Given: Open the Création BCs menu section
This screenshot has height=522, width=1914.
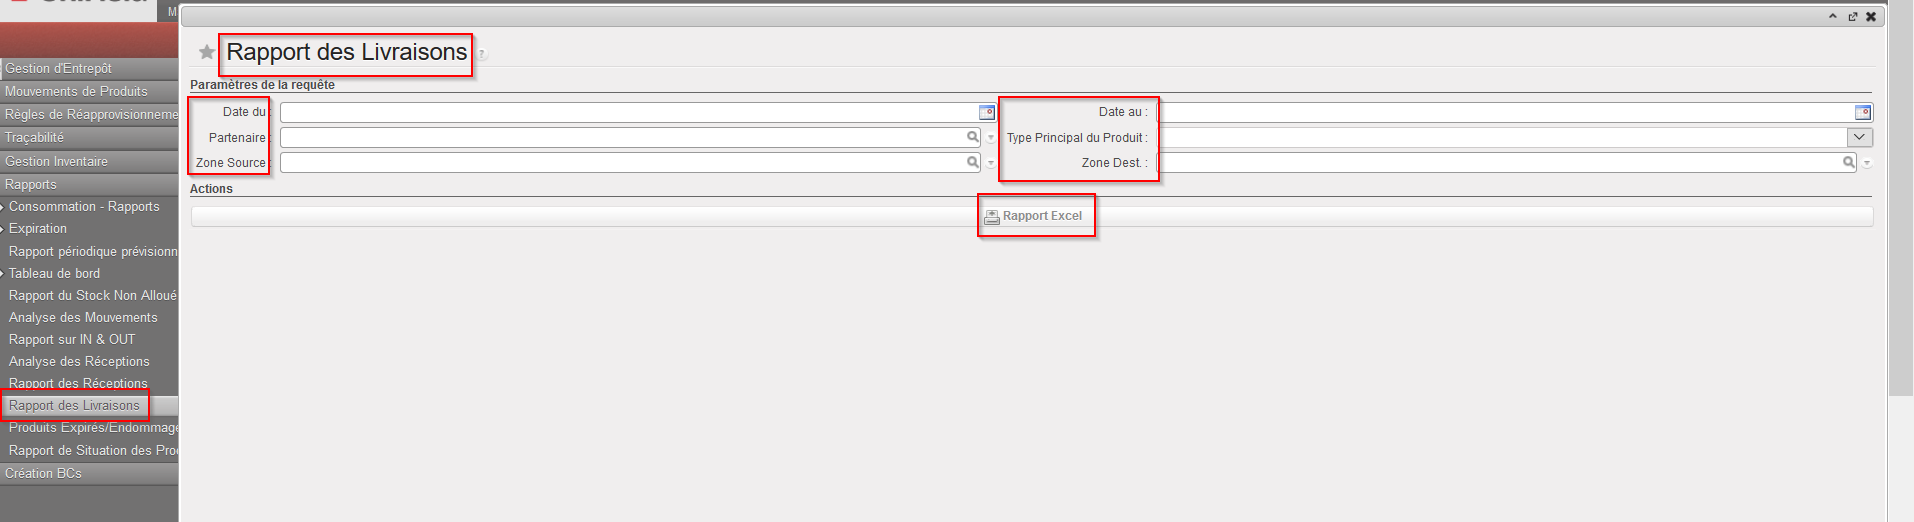Looking at the screenshot, I should (x=89, y=473).
